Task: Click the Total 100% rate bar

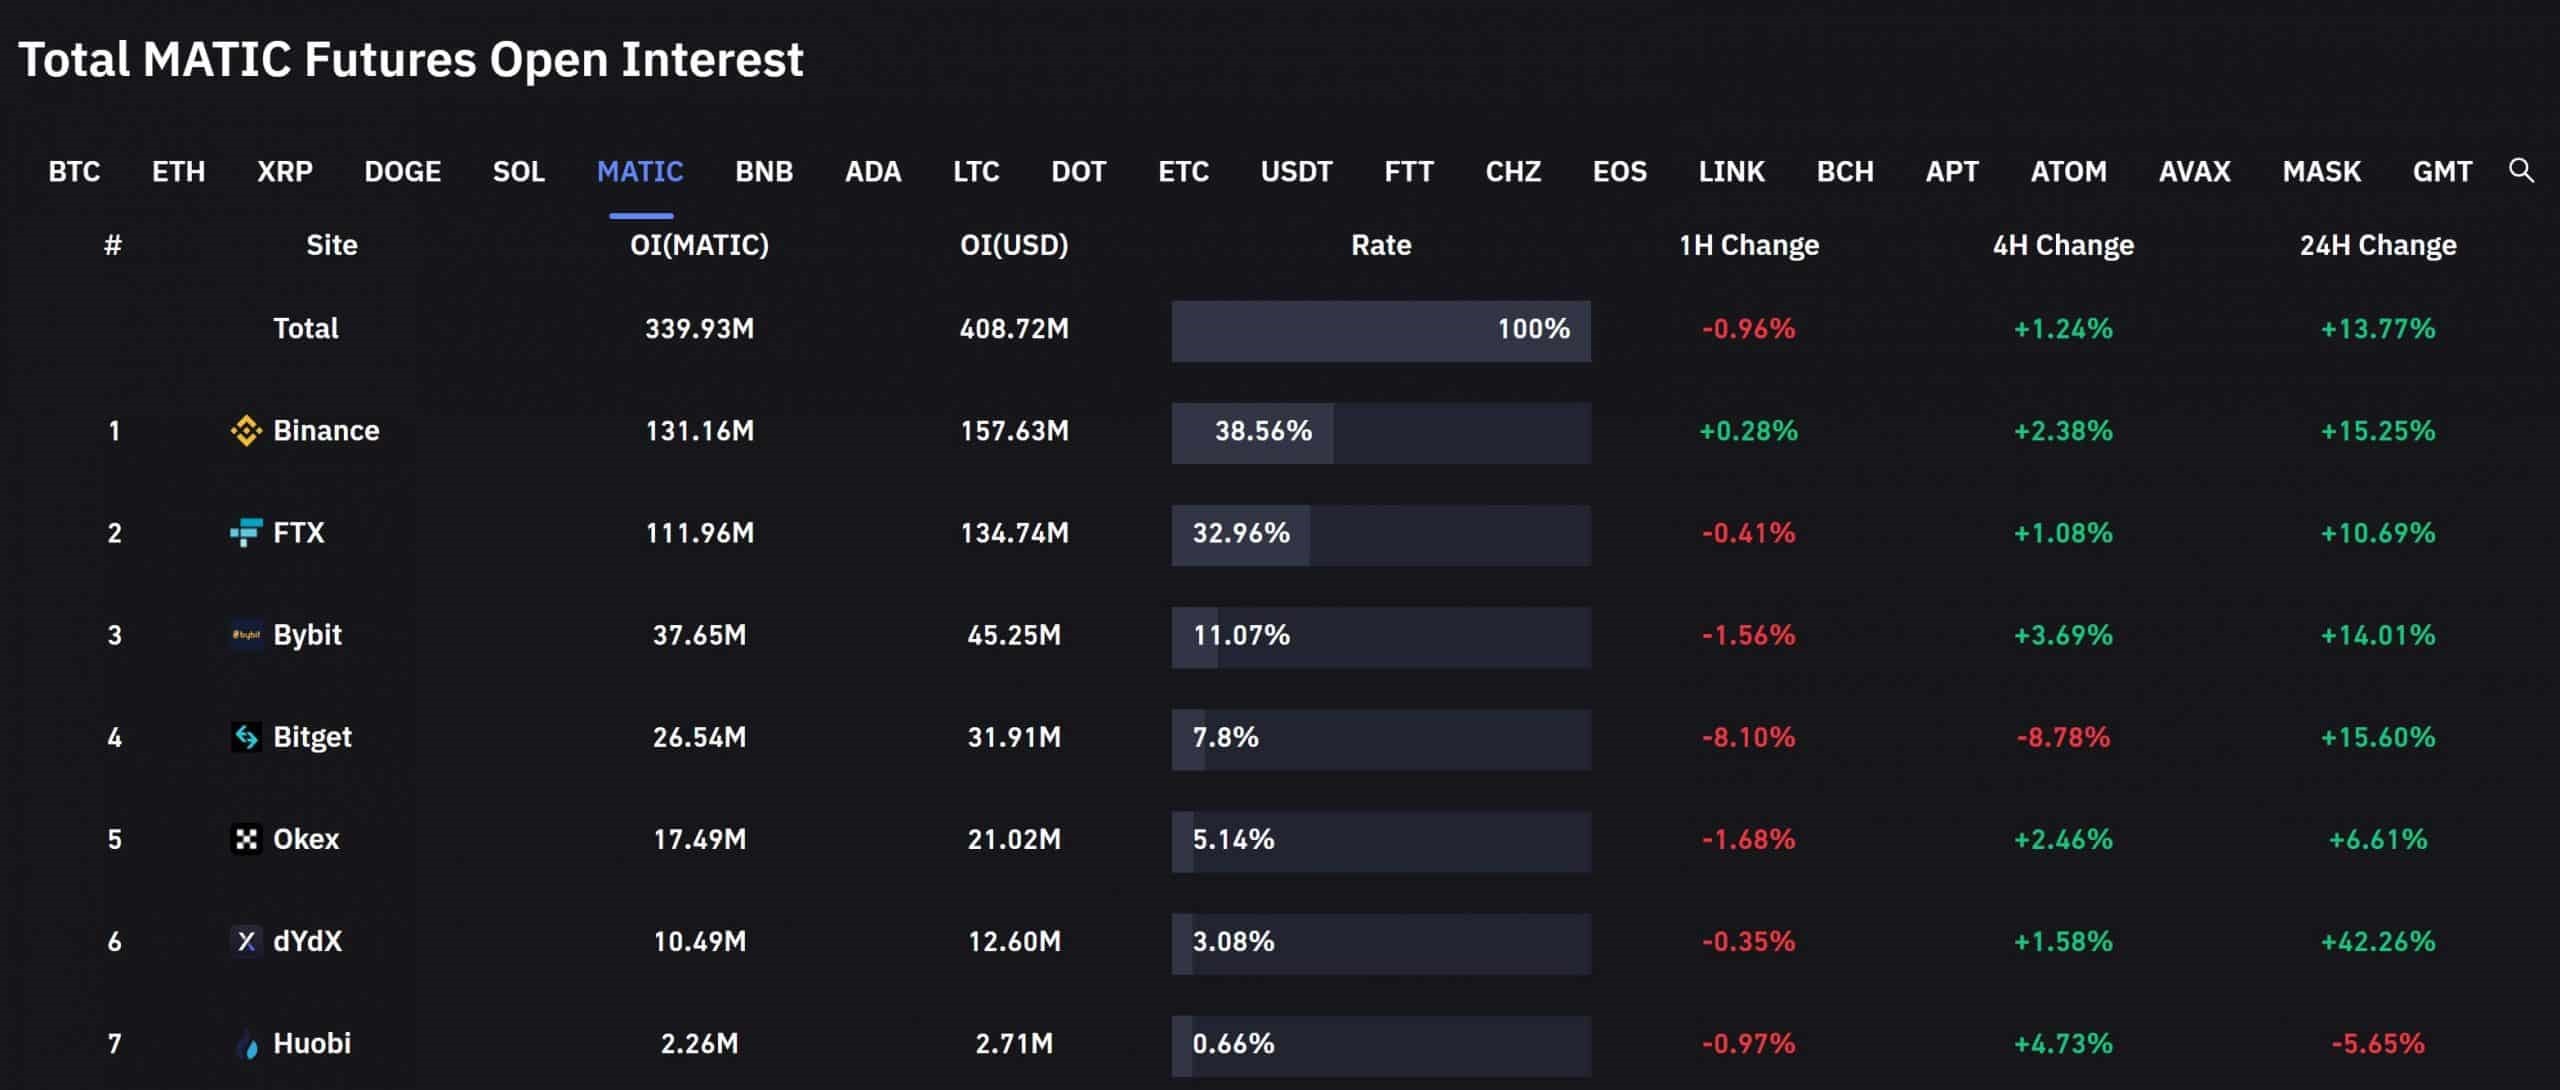Action: point(1381,331)
